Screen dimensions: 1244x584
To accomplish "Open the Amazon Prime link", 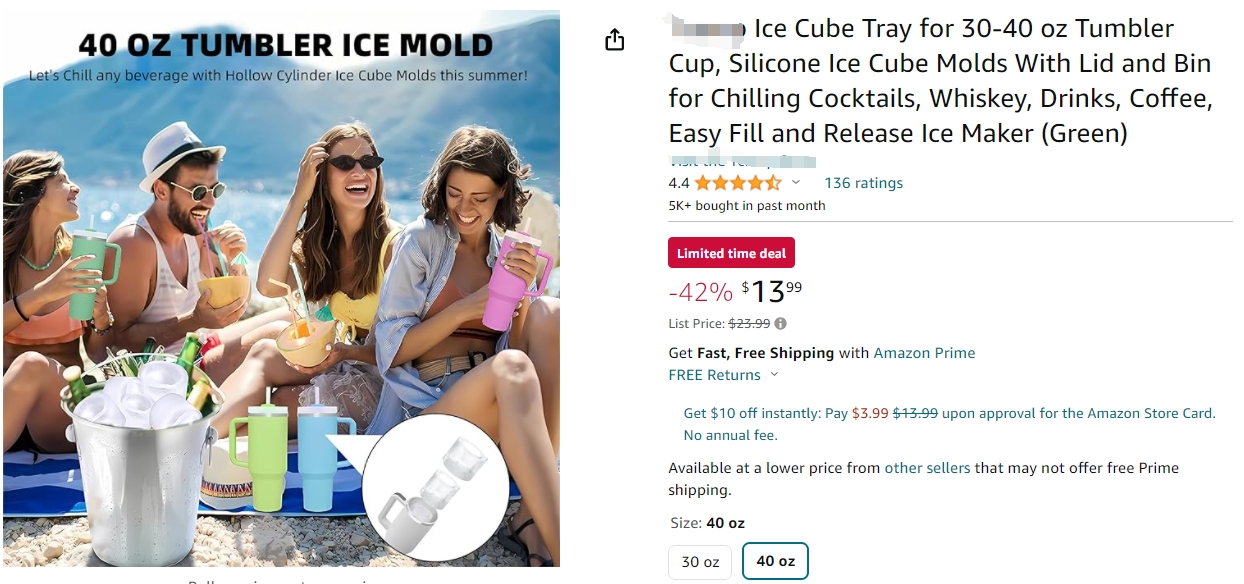I will click(924, 353).
